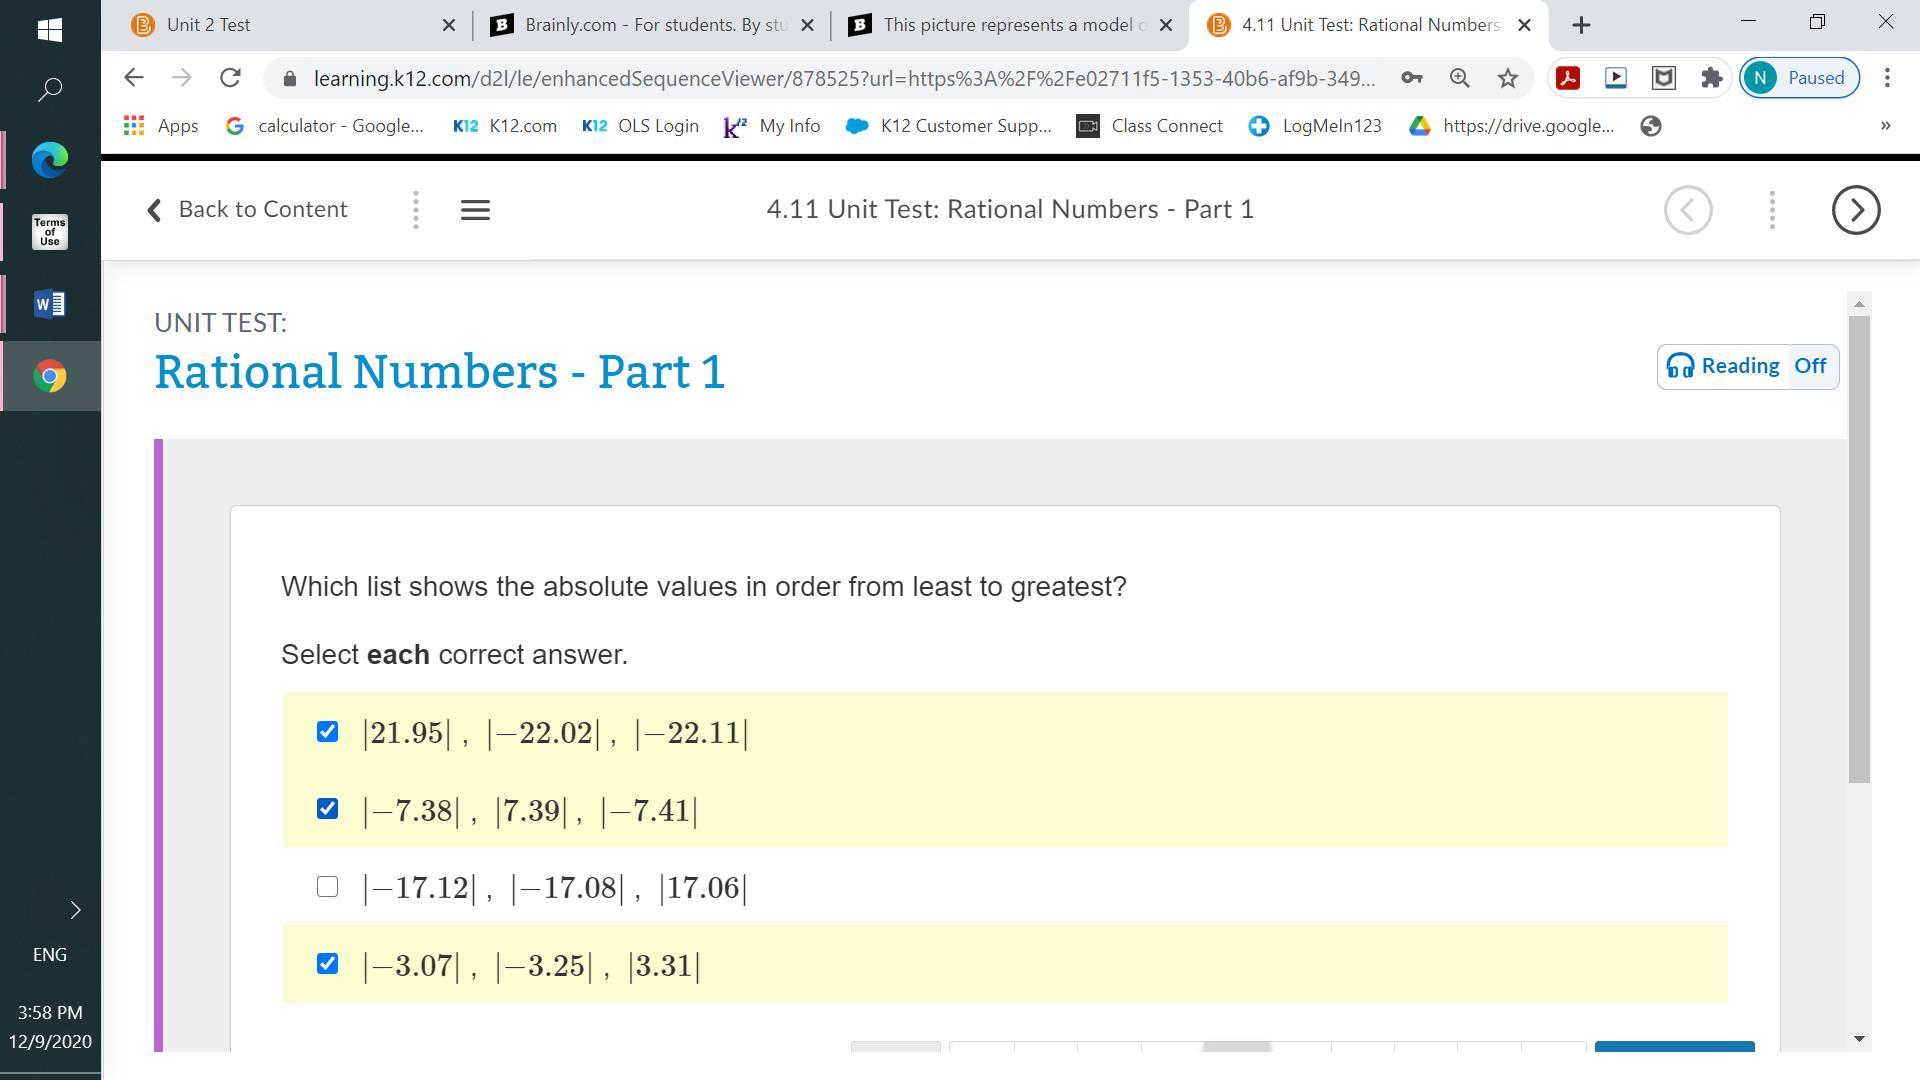
Task: Bookmark page with star icon
Action: [x=1507, y=78]
